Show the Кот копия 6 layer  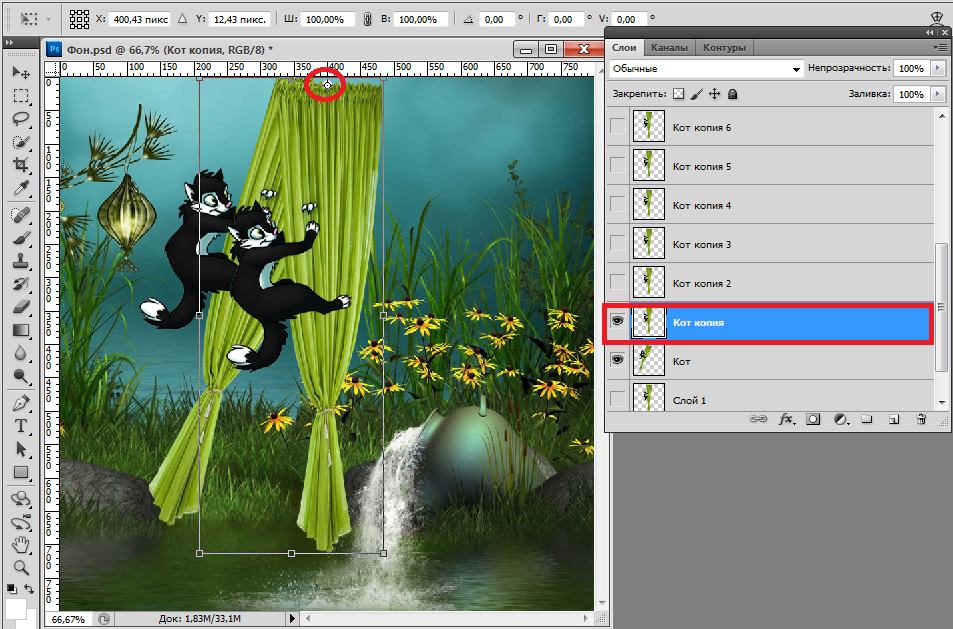click(x=618, y=126)
